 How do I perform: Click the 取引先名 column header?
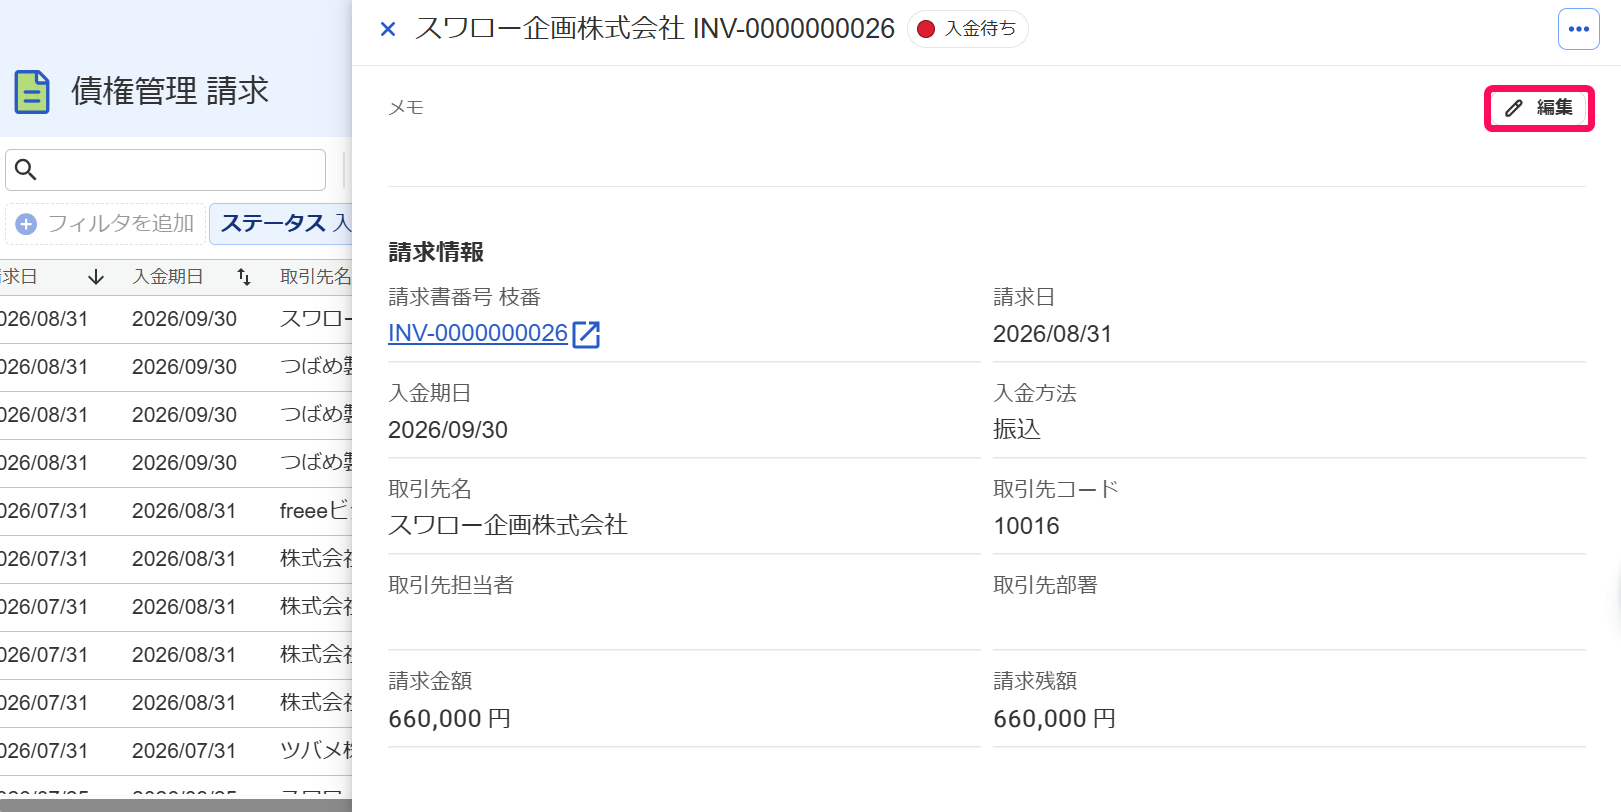click(x=316, y=277)
